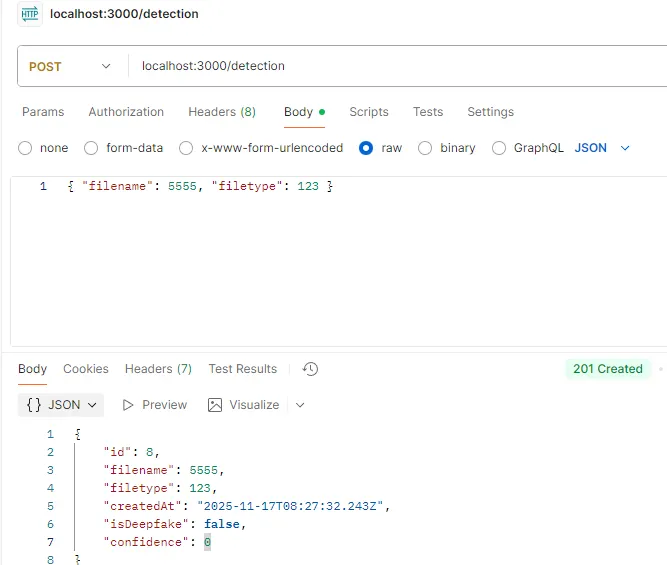The image size is (667, 565).
Task: Select none as body type
Action: click(25, 148)
